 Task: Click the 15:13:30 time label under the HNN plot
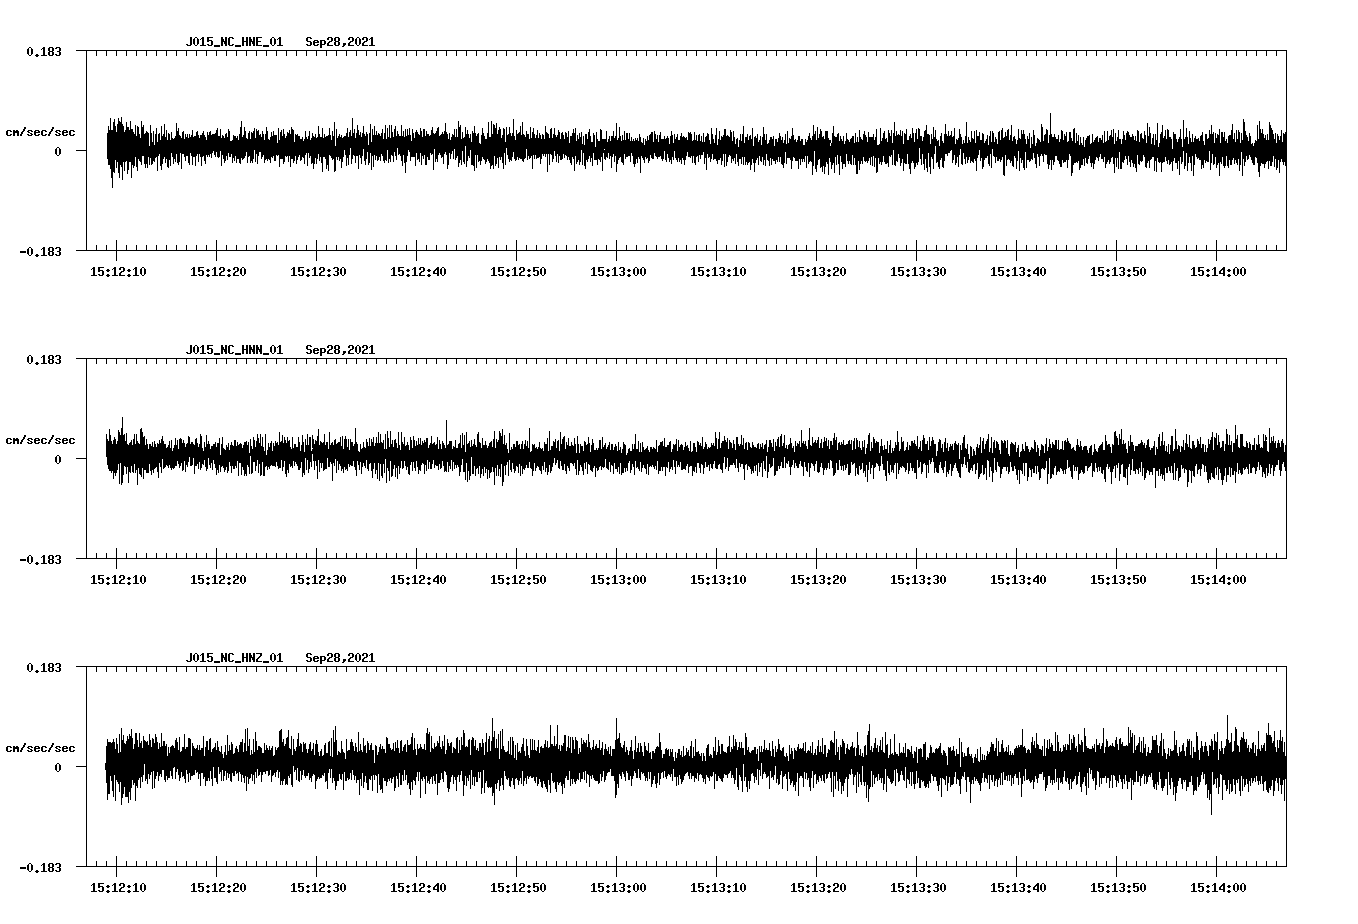click(x=918, y=579)
